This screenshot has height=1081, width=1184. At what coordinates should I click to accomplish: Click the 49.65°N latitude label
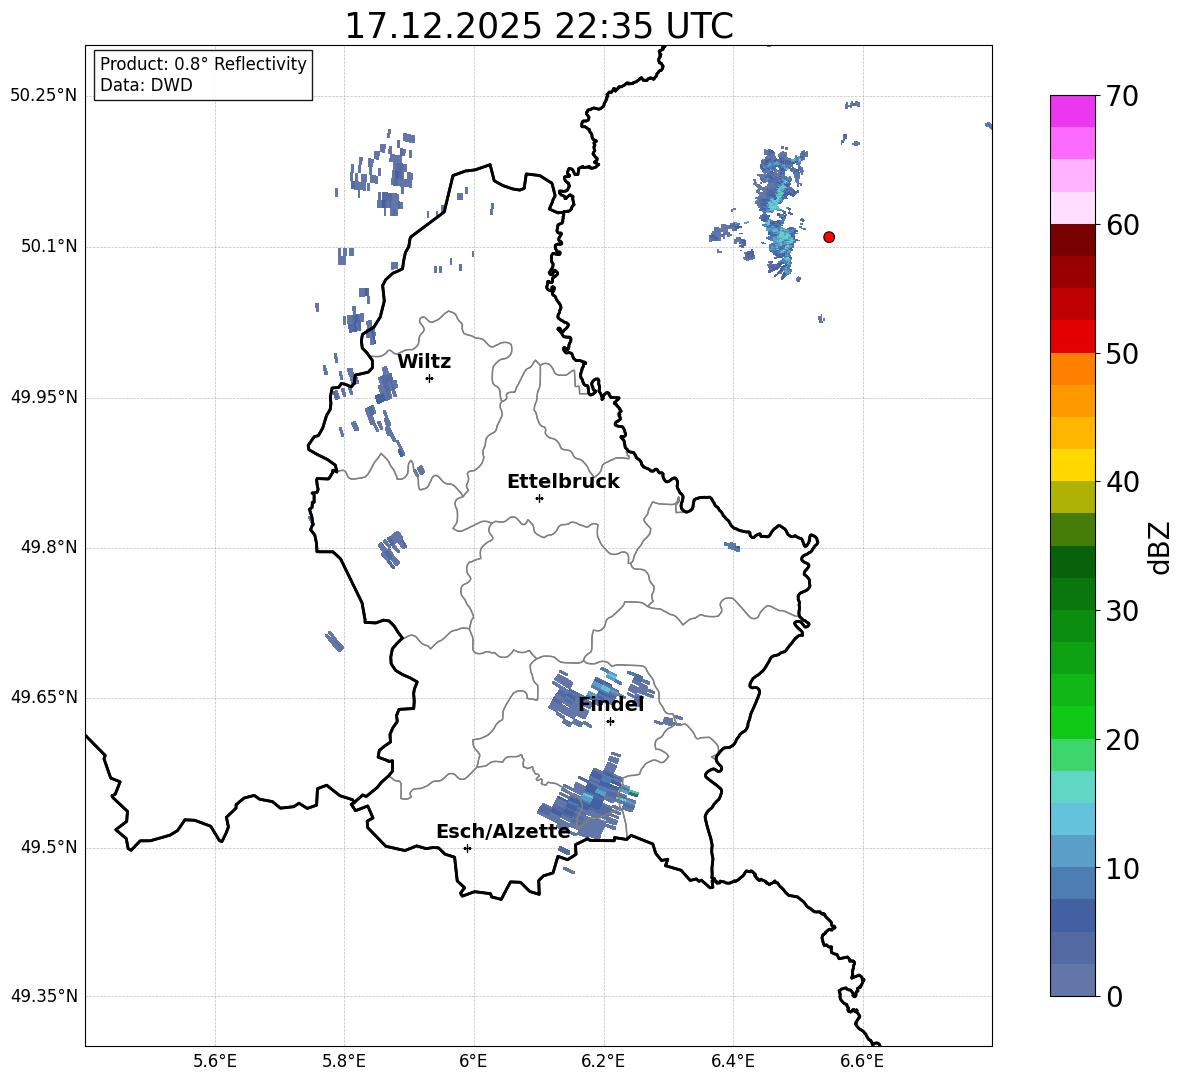[44, 697]
